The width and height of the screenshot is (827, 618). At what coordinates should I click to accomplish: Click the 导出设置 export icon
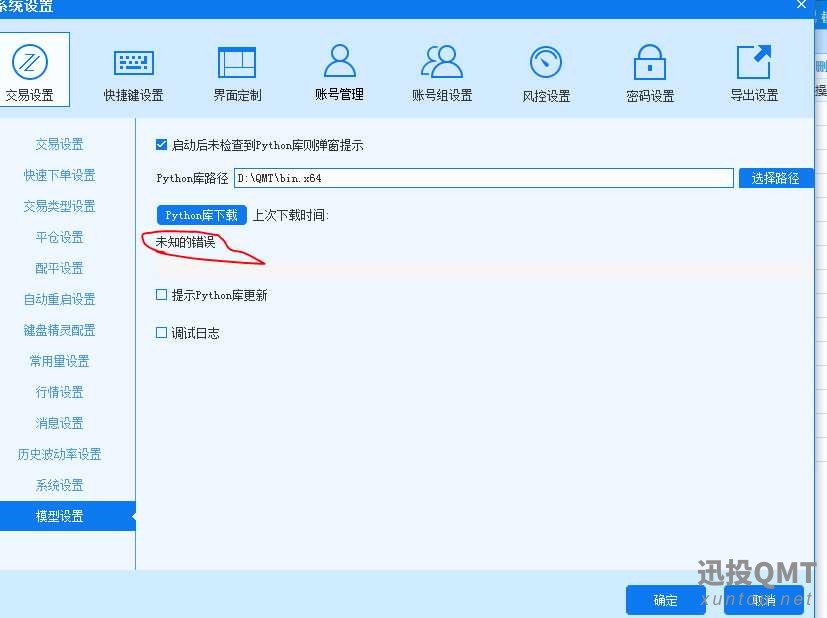(x=754, y=62)
